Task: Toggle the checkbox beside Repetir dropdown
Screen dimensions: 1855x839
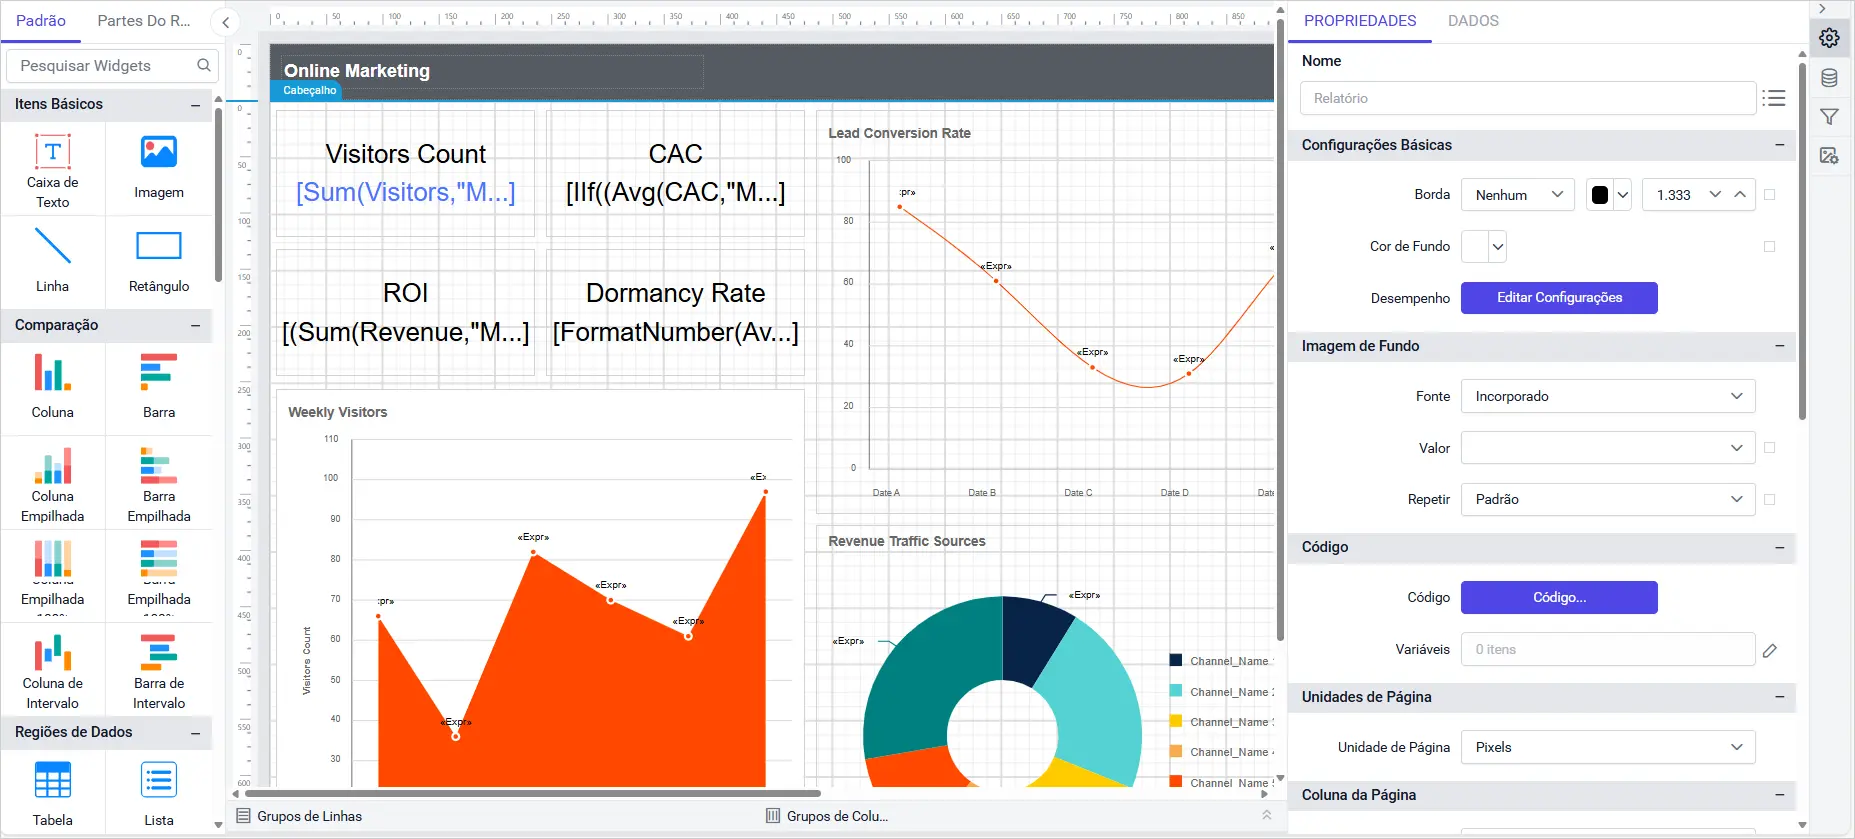Action: [x=1770, y=499]
